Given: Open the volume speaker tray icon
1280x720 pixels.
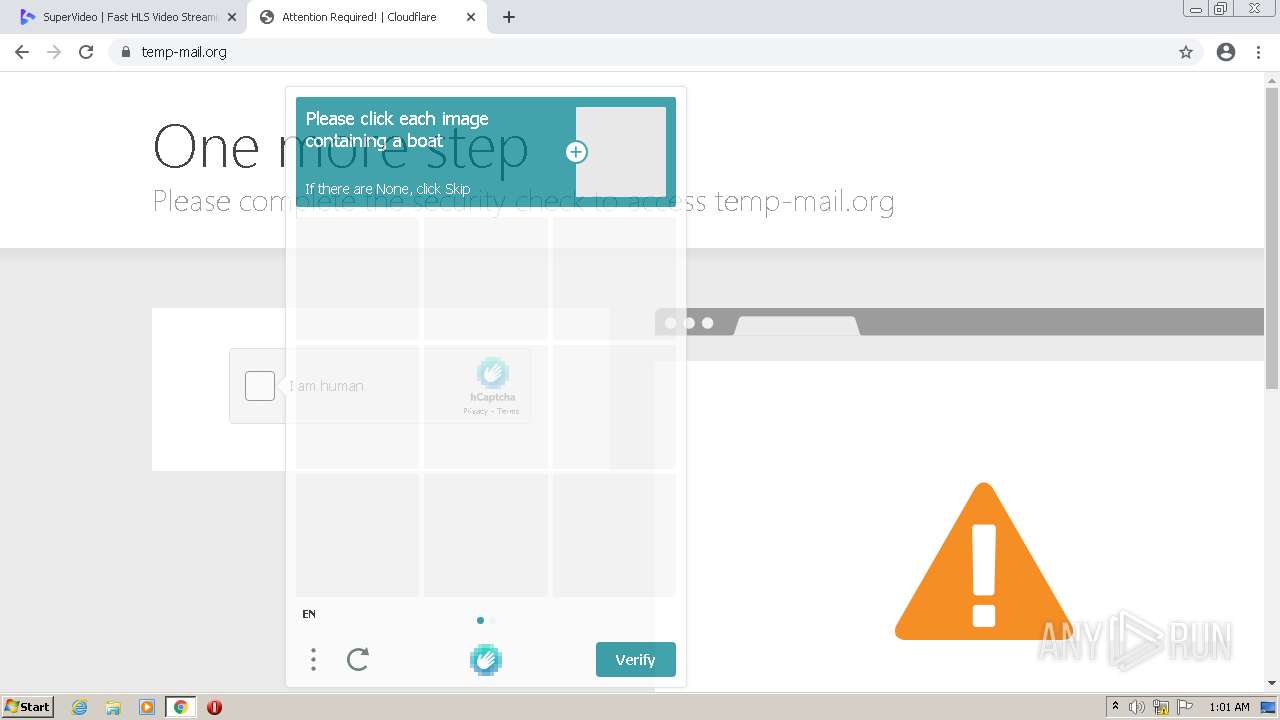Looking at the screenshot, I should tap(1137, 707).
